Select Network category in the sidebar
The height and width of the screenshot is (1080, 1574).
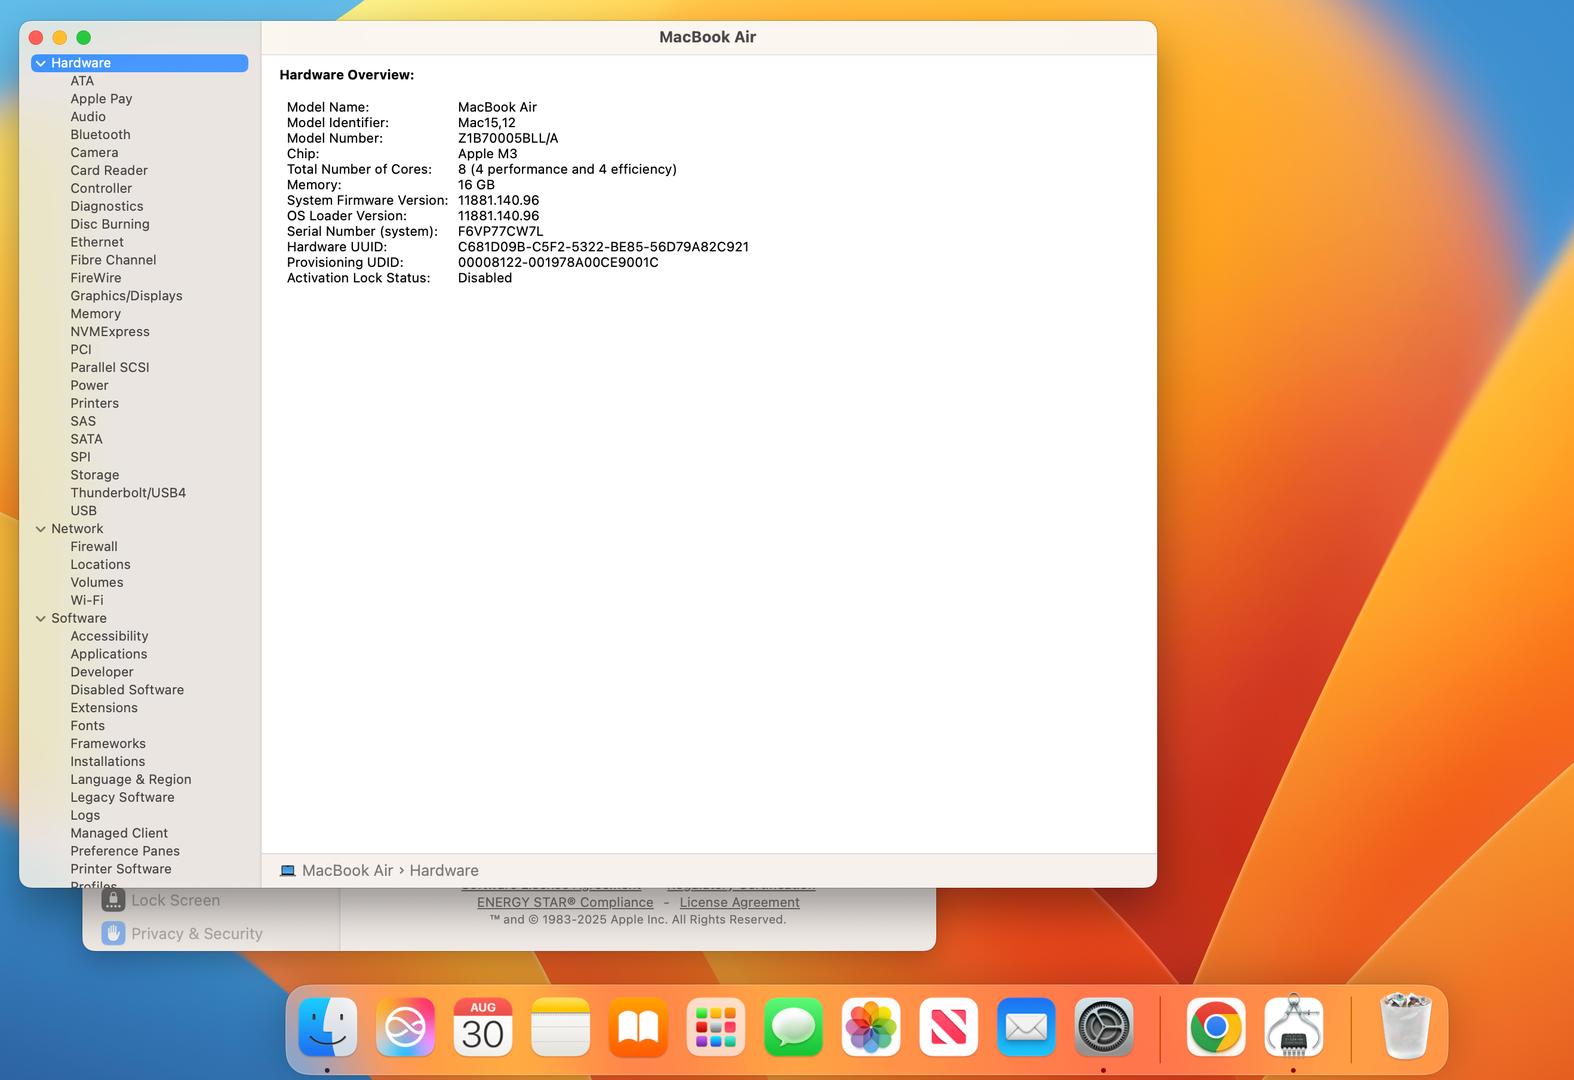click(x=77, y=529)
